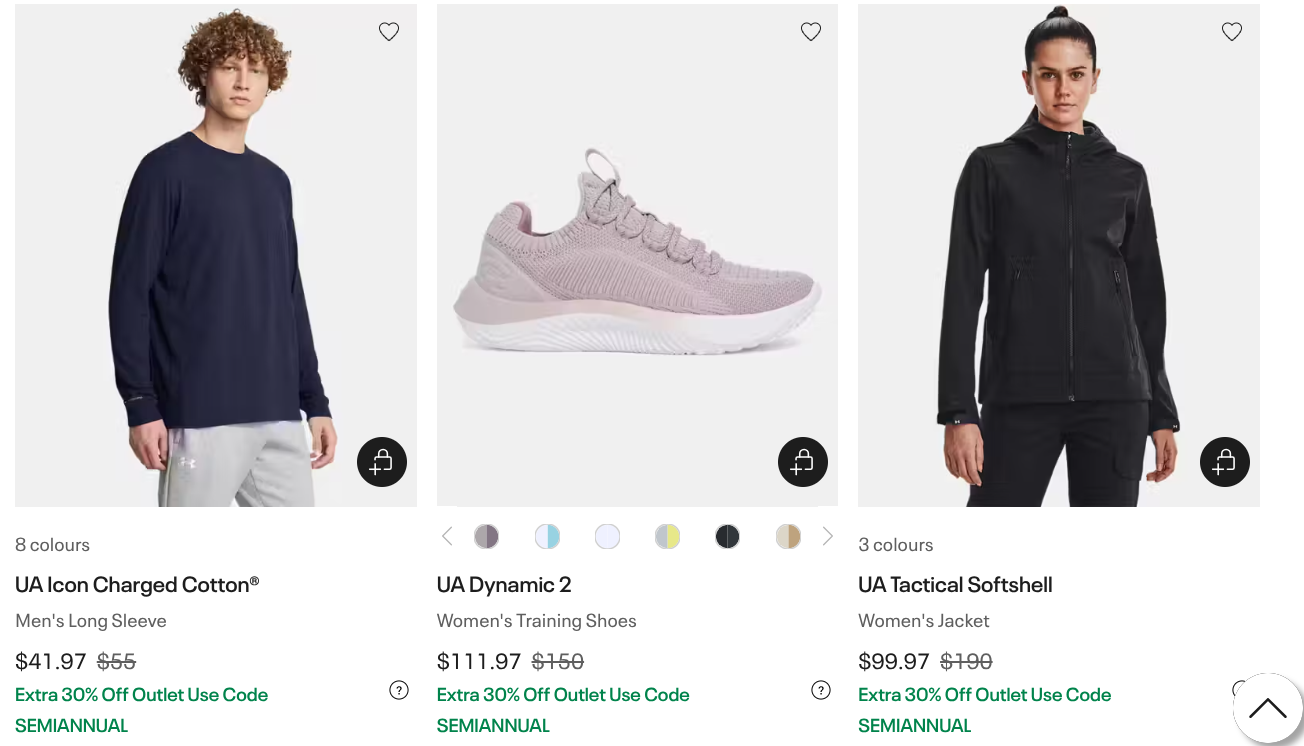This screenshot has height=746, width=1304.
Task: Choose the yellow shoe colour option
Action: pyautogui.click(x=667, y=536)
